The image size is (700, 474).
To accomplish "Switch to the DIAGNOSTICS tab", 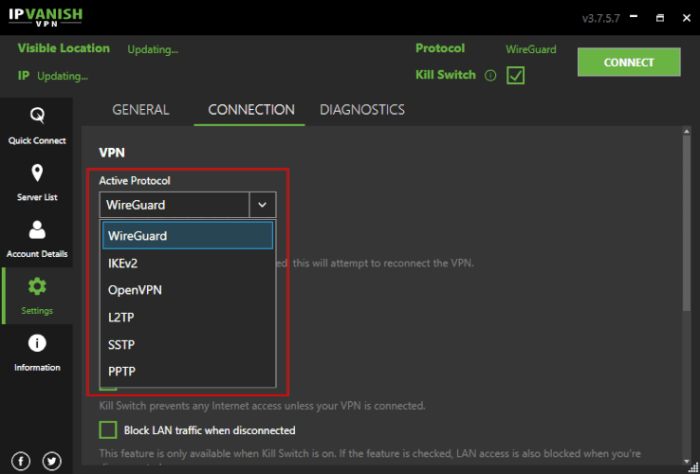I will point(362,110).
